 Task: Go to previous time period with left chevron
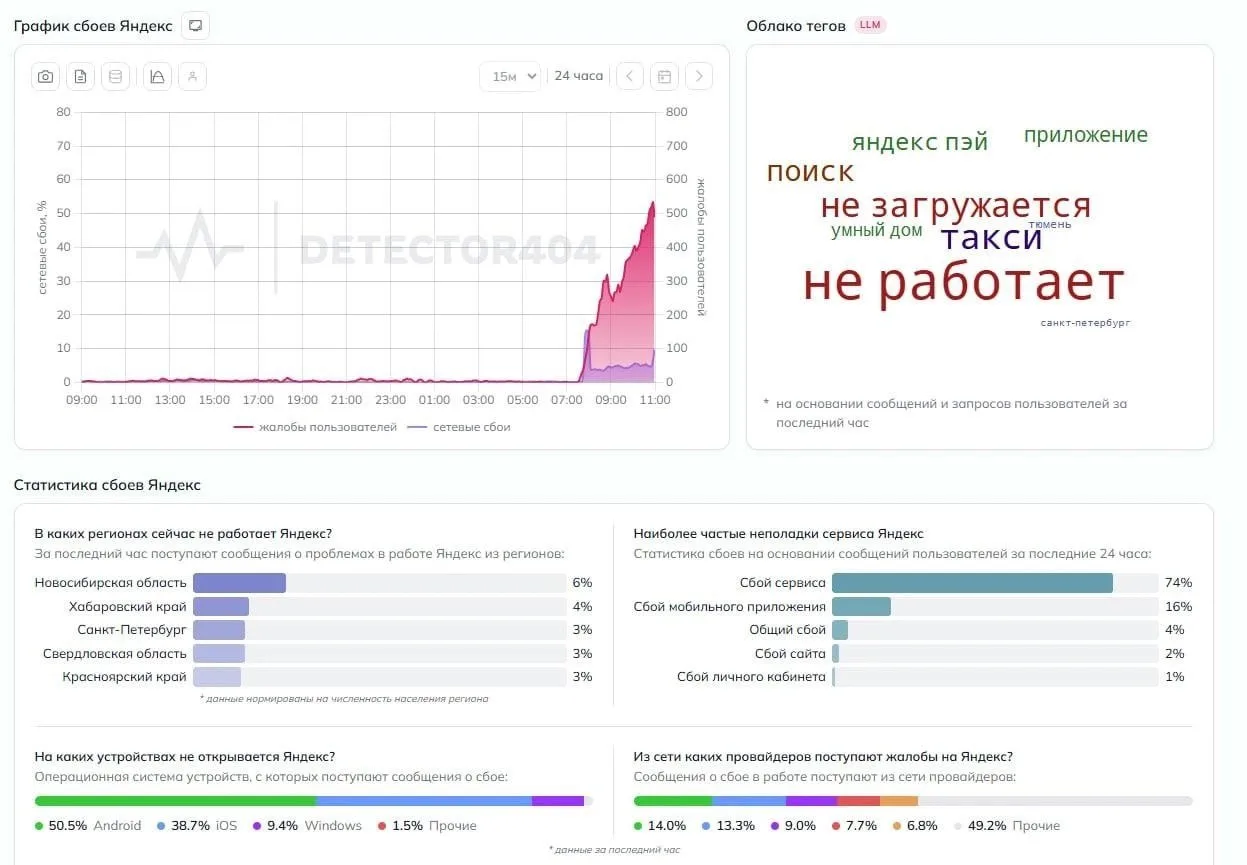coord(629,76)
